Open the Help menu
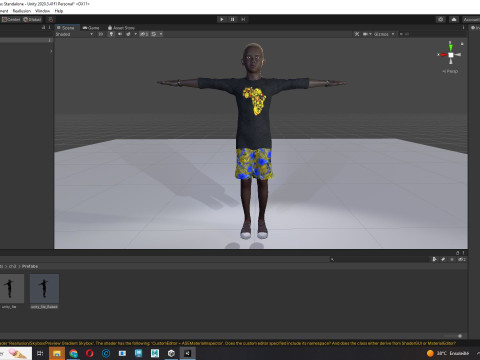480x360 pixels. [59, 11]
